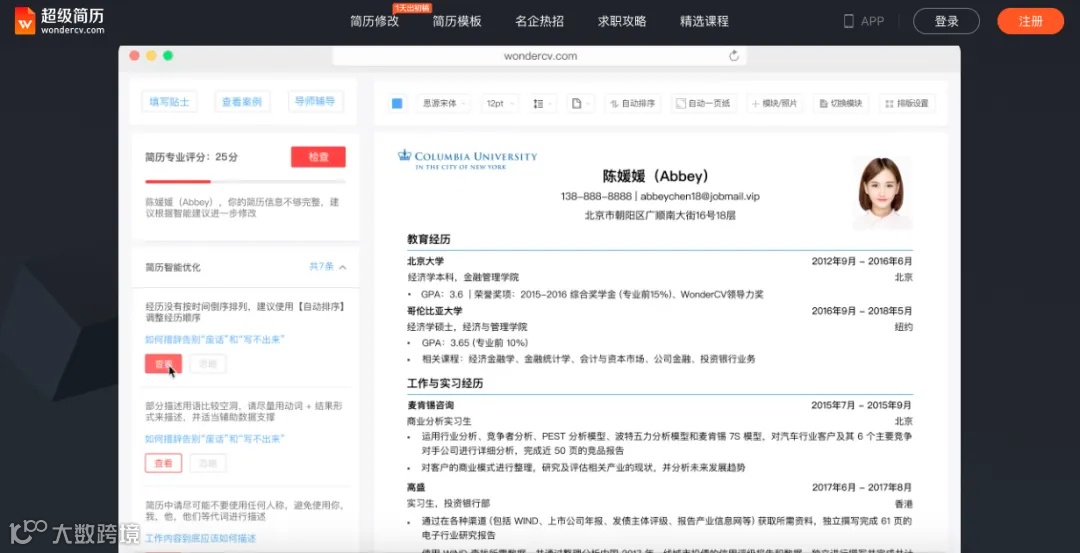Viewport: 1080px width, 553px height.
Task: Click the browser reload icon in address bar
Action: click(734, 56)
